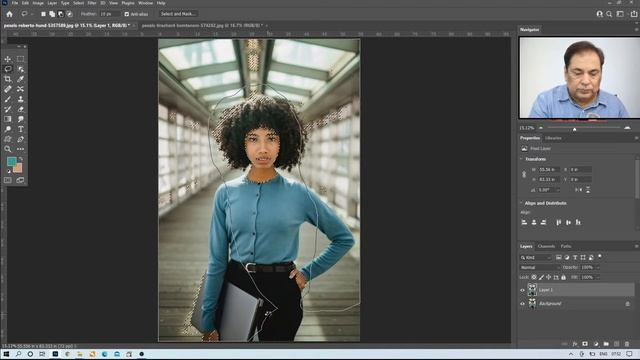Open the Layers panel menu

[x=636, y=246]
